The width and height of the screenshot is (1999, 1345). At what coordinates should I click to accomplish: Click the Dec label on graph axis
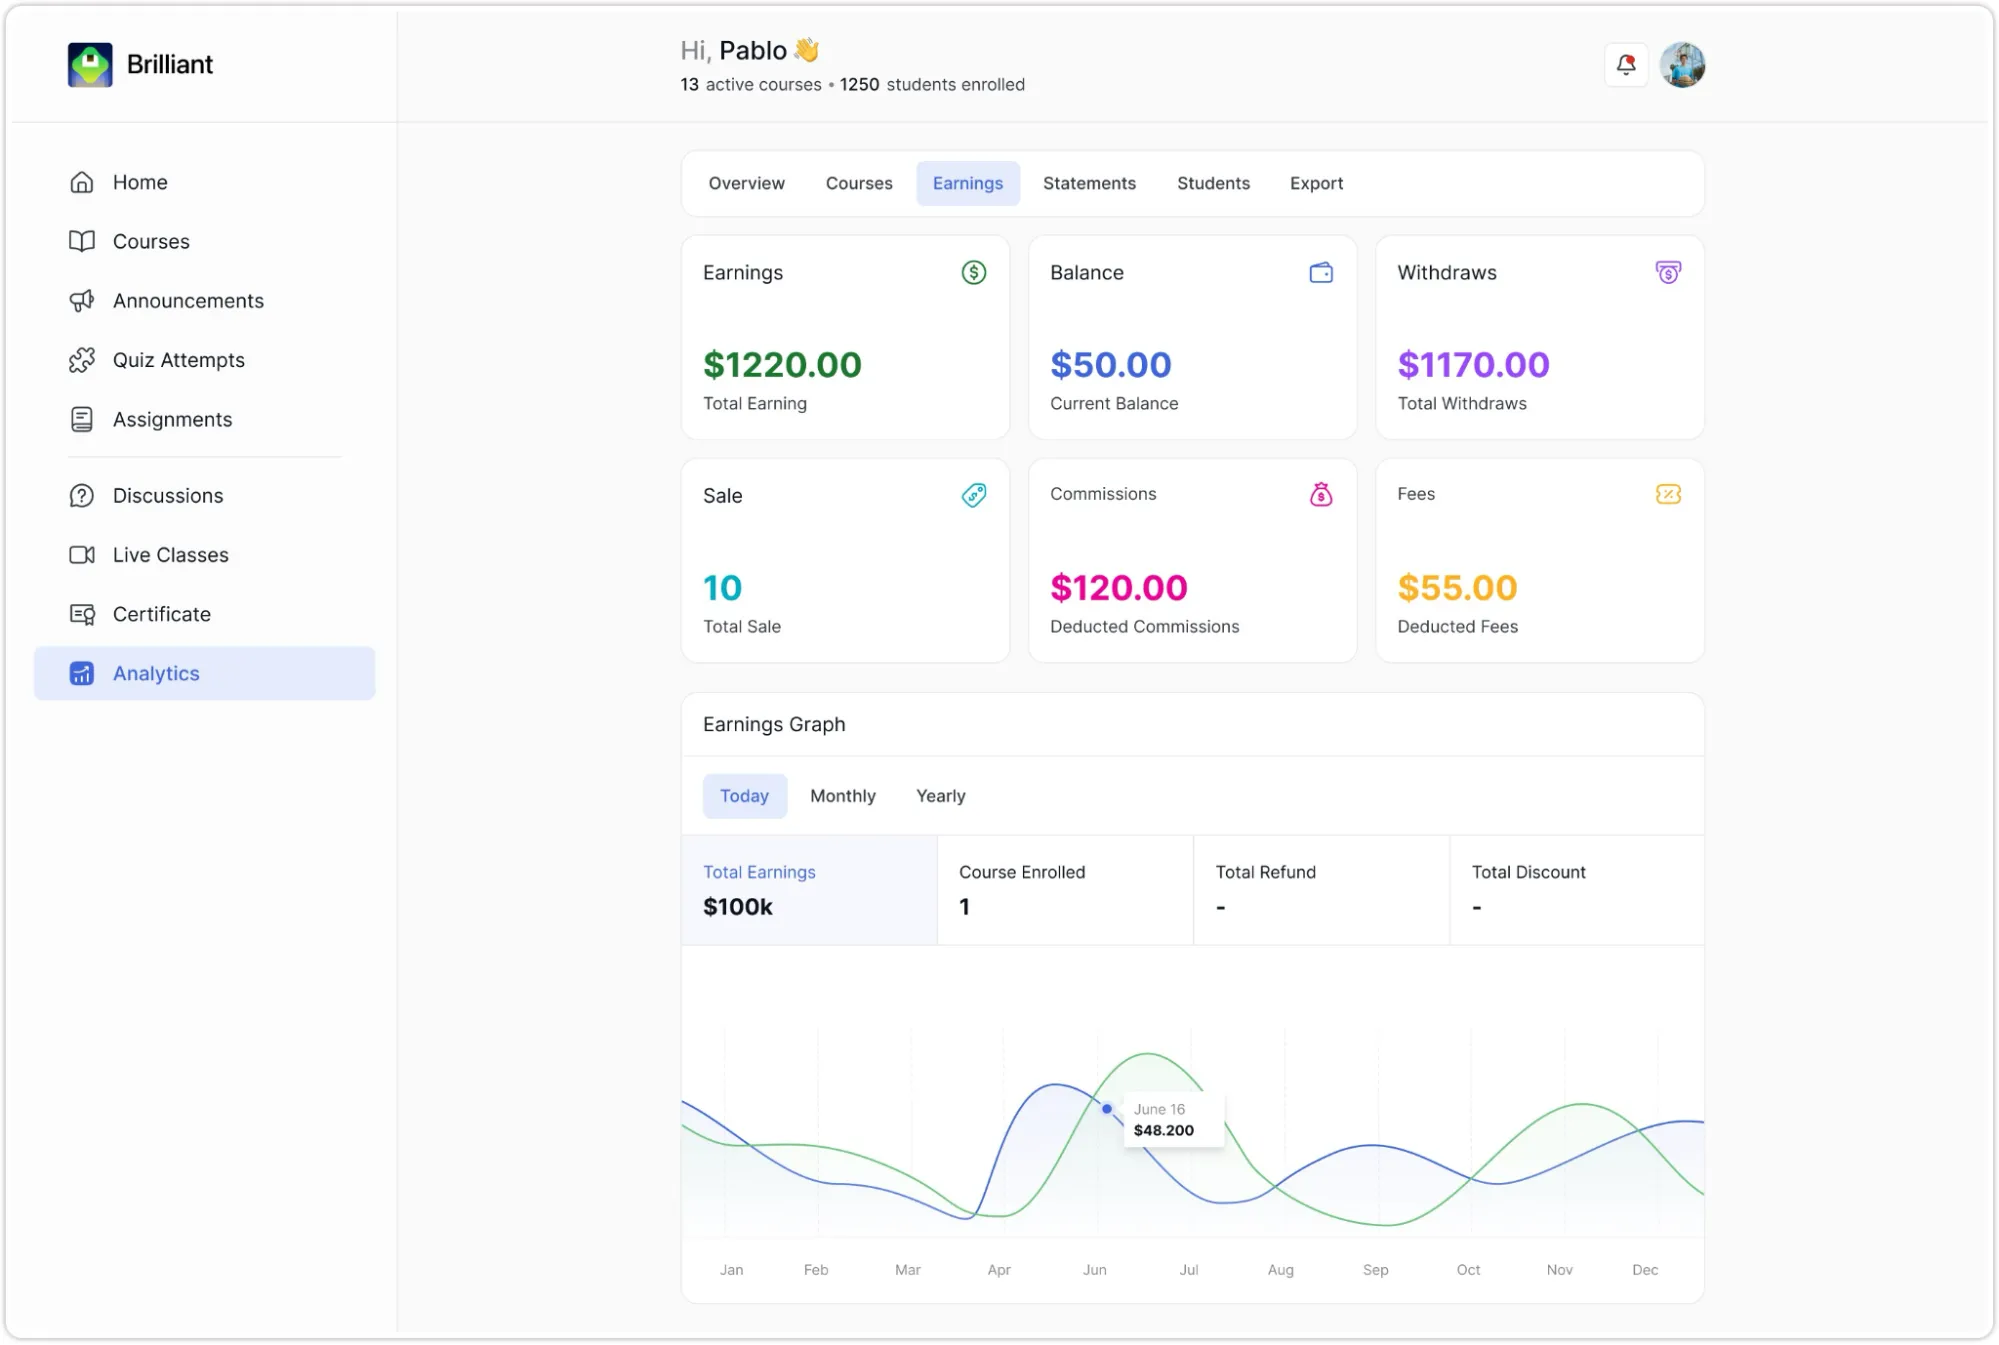click(1645, 1270)
